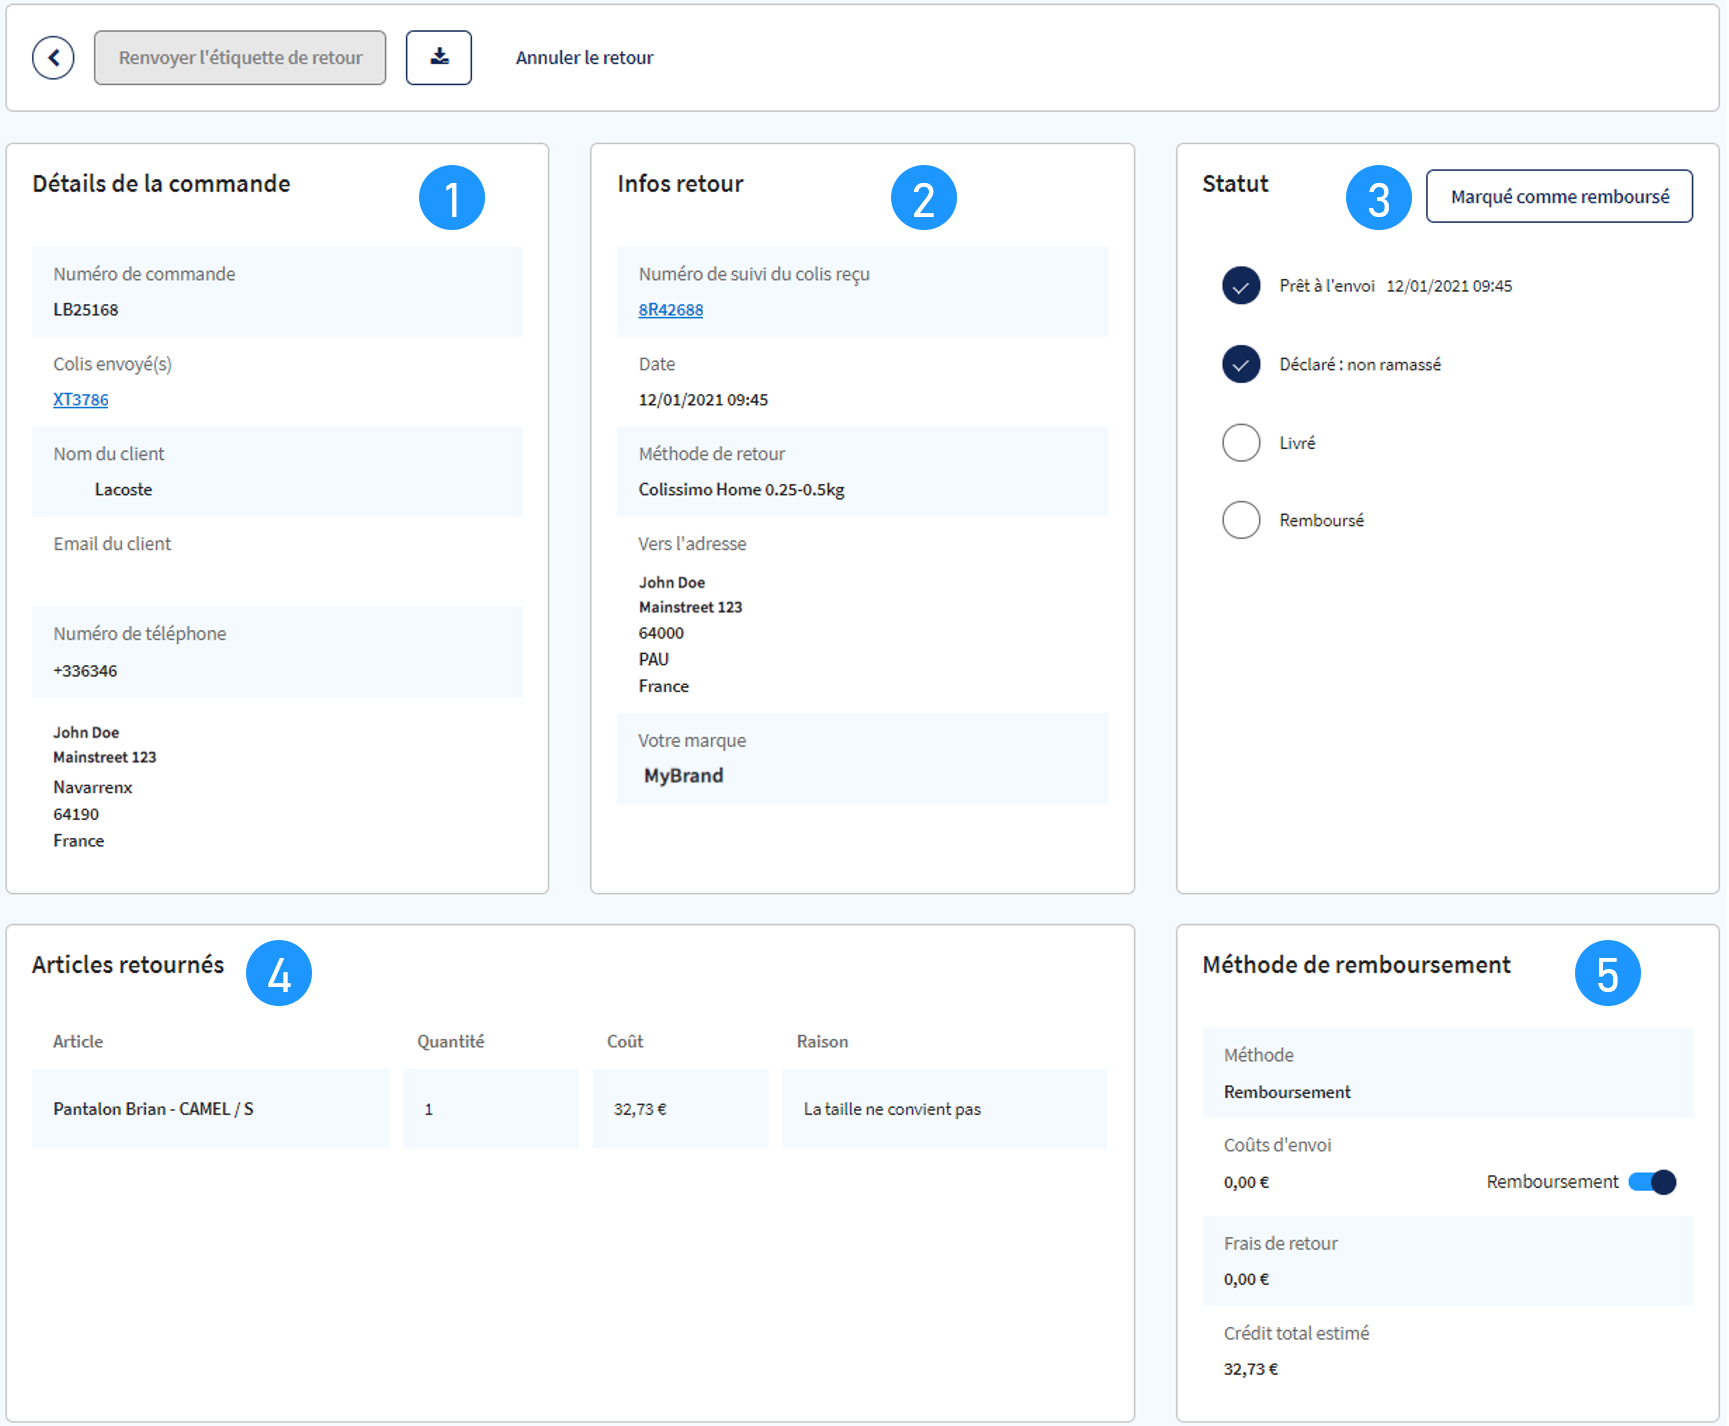Click the download label icon button
1729x1426 pixels.
pyautogui.click(x=439, y=58)
